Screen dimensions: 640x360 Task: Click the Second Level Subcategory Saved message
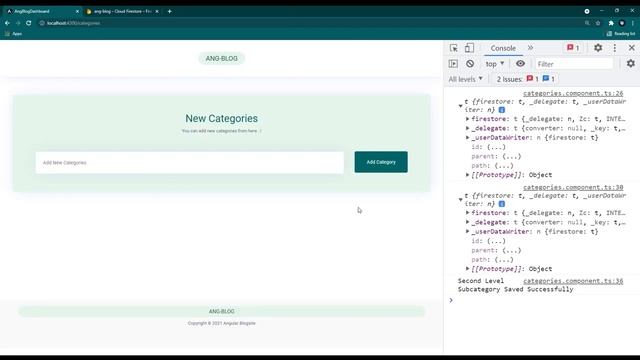pyautogui.click(x=515, y=285)
